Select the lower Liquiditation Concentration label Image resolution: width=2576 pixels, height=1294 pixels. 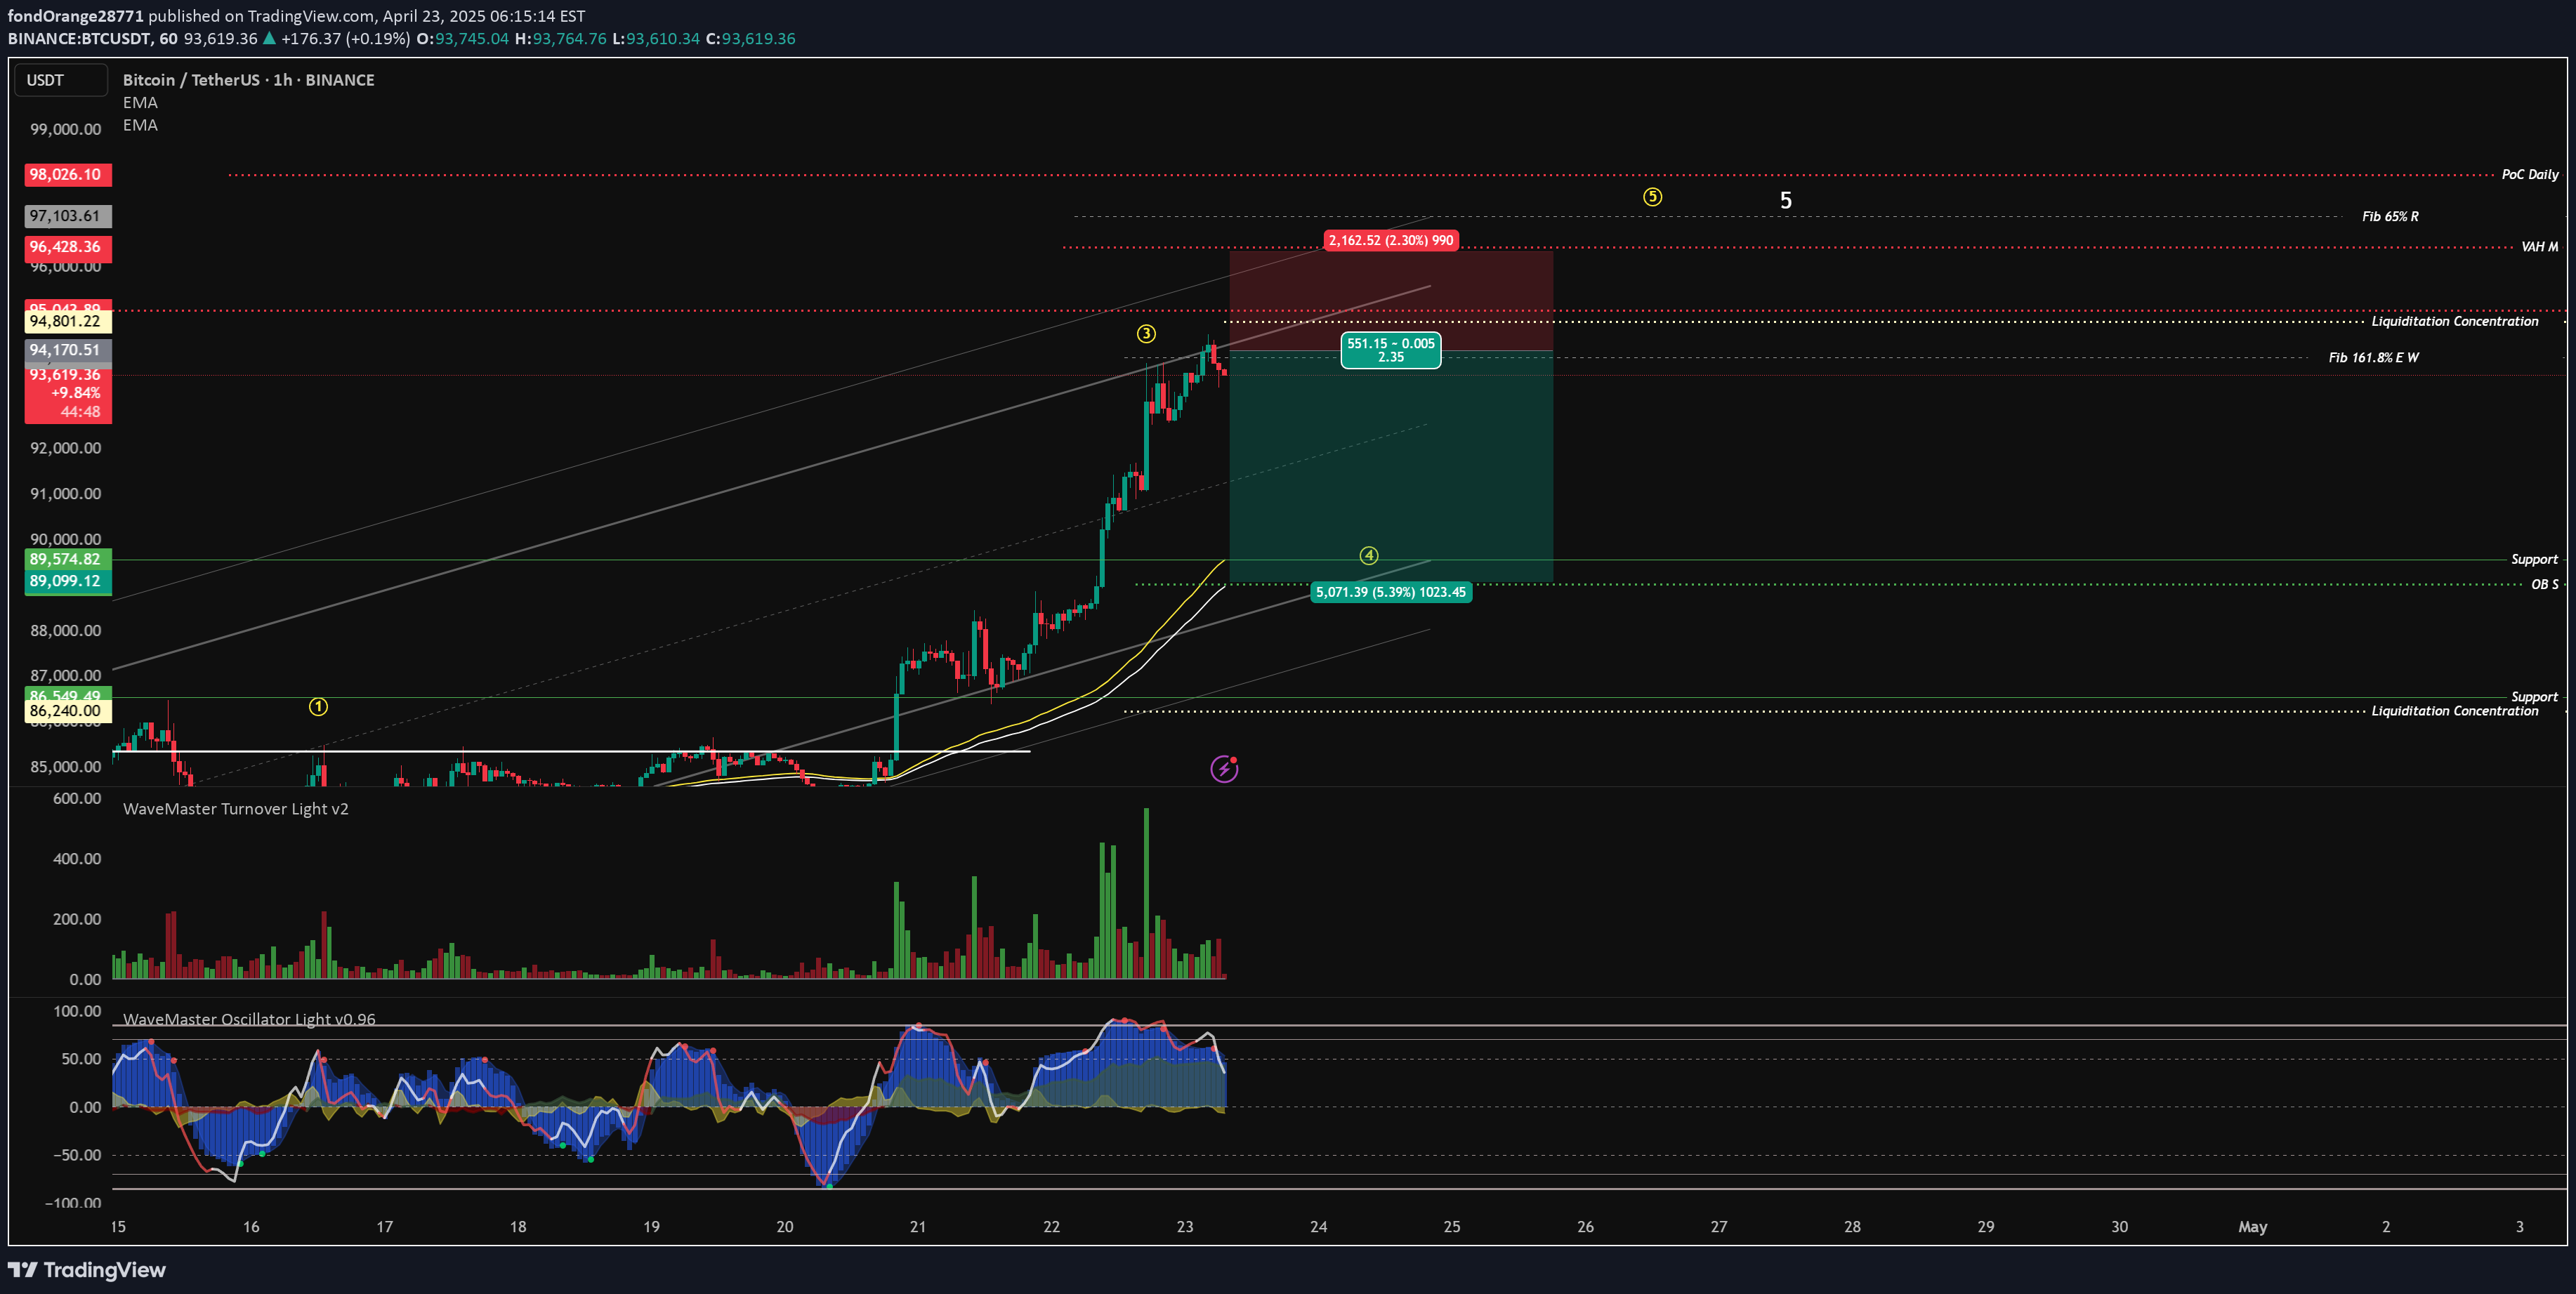click(2454, 711)
